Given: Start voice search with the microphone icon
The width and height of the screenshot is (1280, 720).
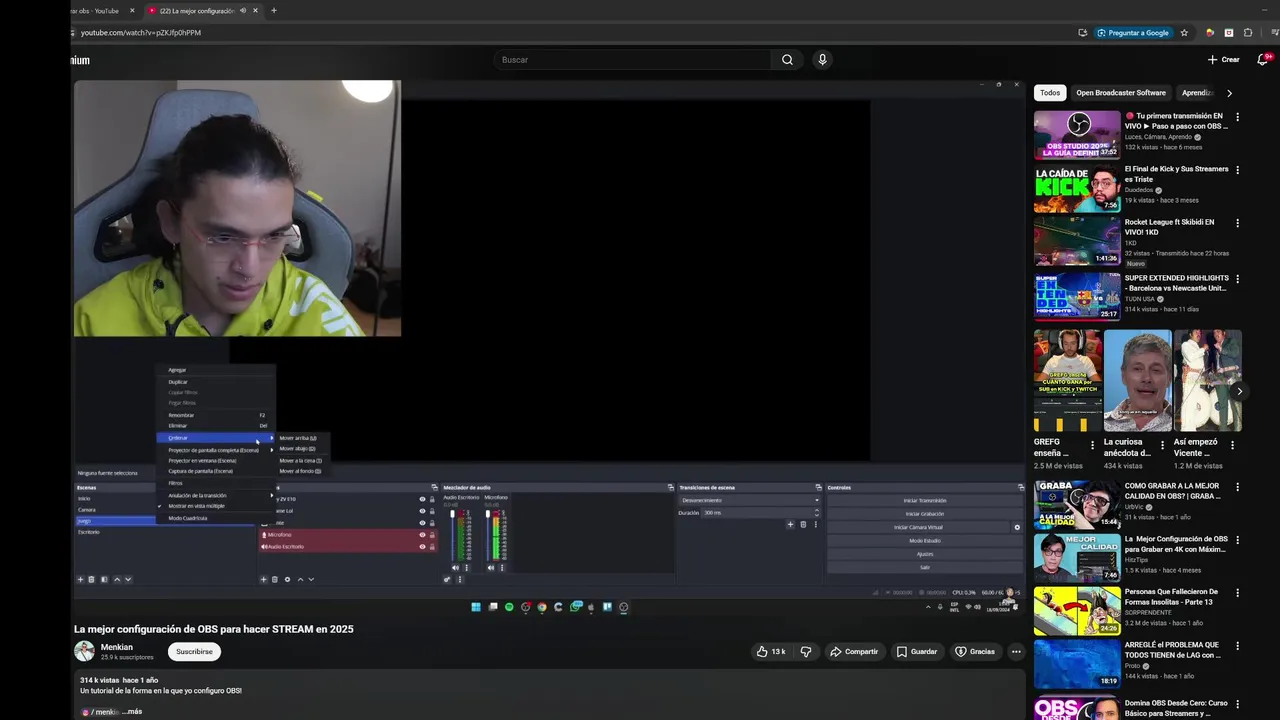Looking at the screenshot, I should click(x=822, y=60).
